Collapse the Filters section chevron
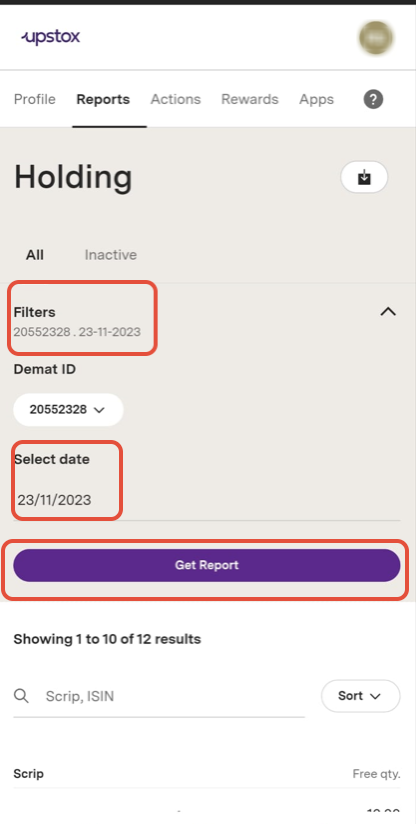 point(388,312)
